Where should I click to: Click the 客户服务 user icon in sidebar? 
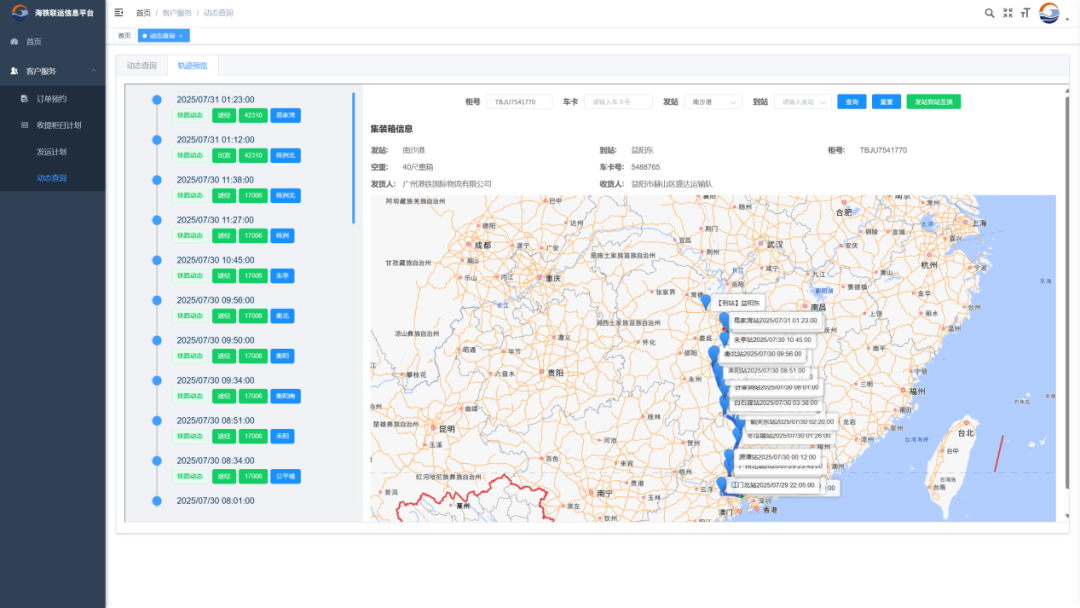pos(14,71)
